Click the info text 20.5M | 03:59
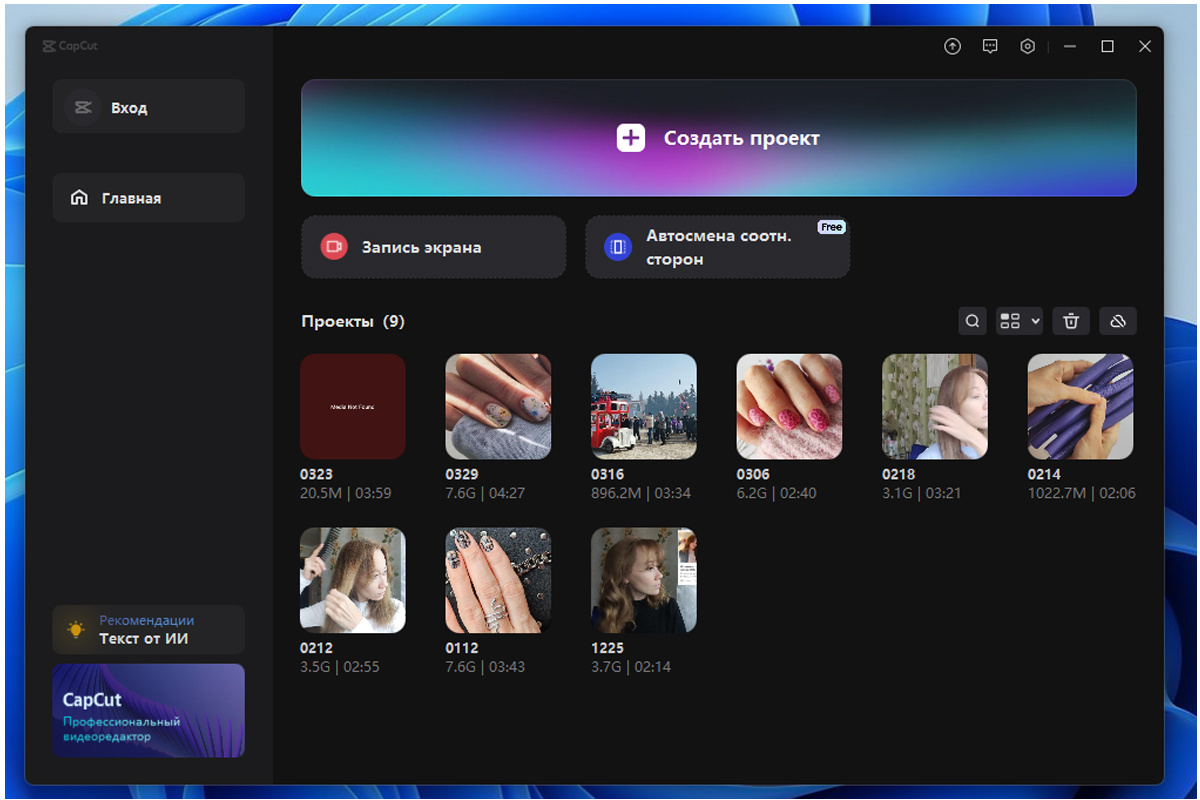The width and height of the screenshot is (1200, 800). tap(346, 493)
